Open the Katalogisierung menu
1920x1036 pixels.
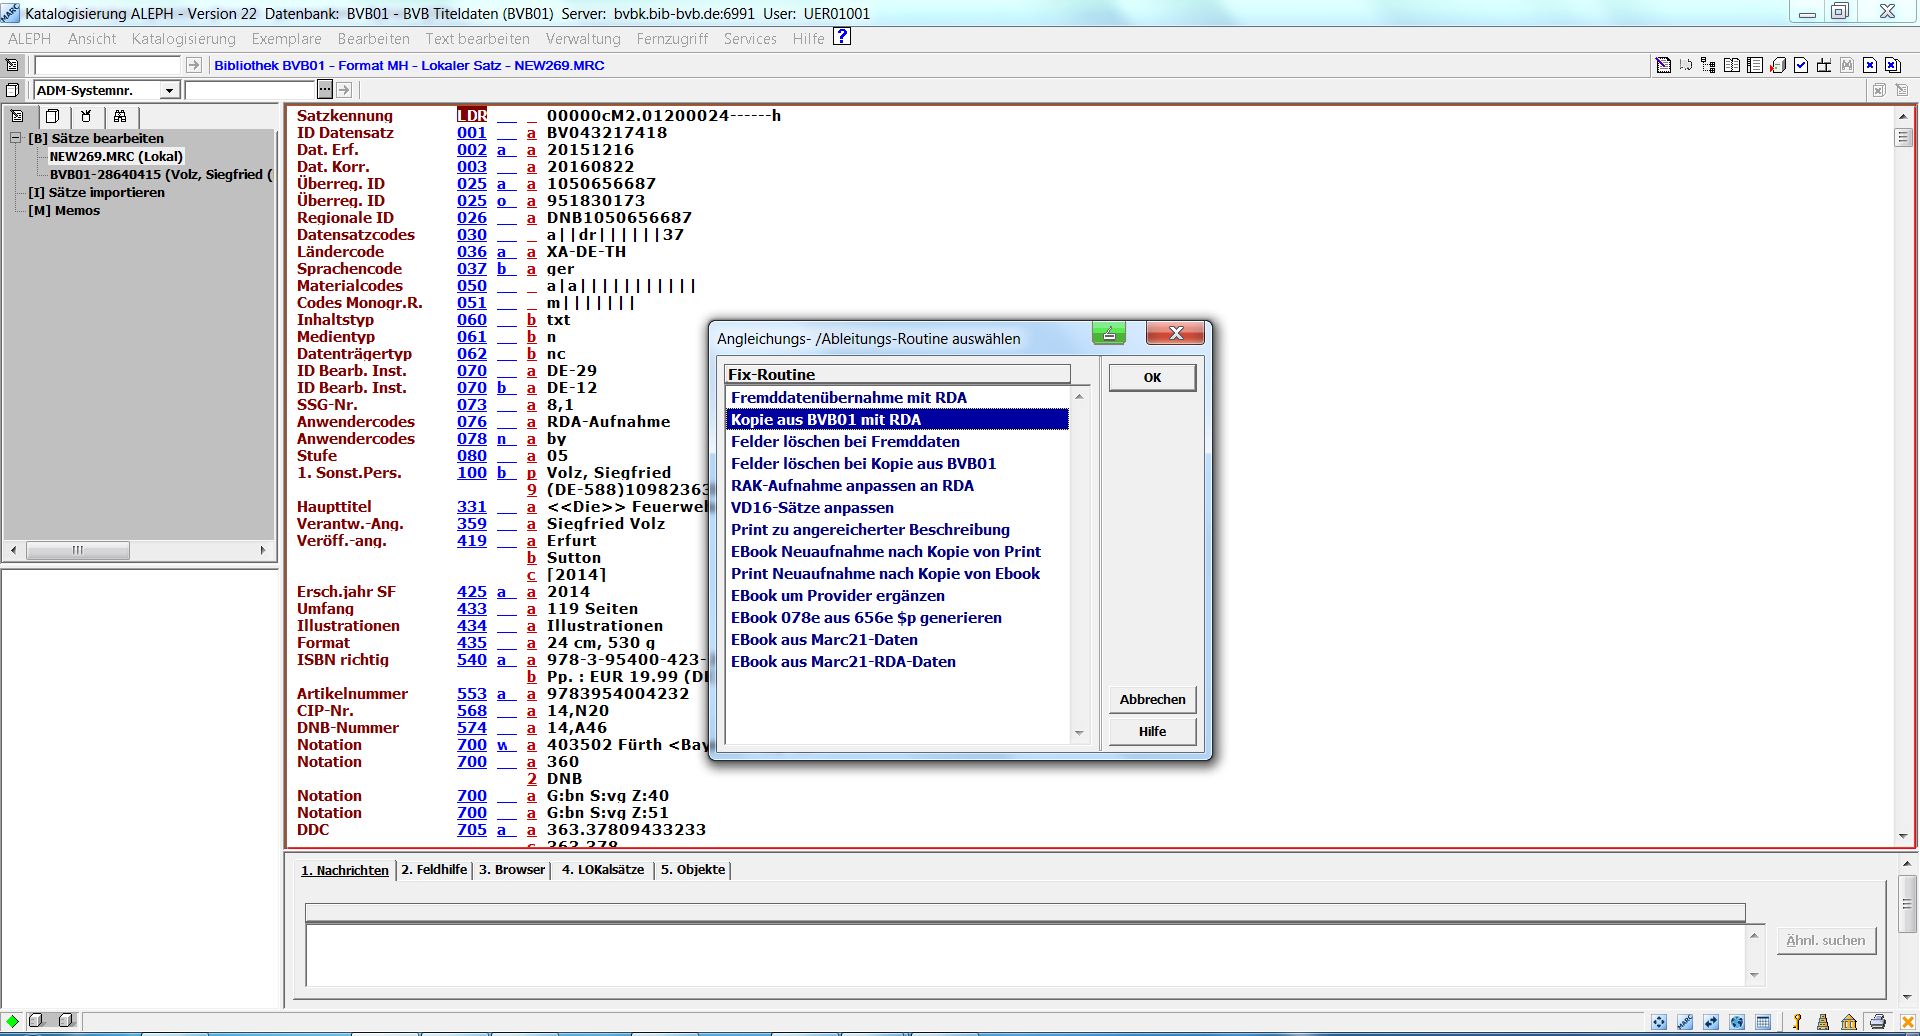point(183,39)
